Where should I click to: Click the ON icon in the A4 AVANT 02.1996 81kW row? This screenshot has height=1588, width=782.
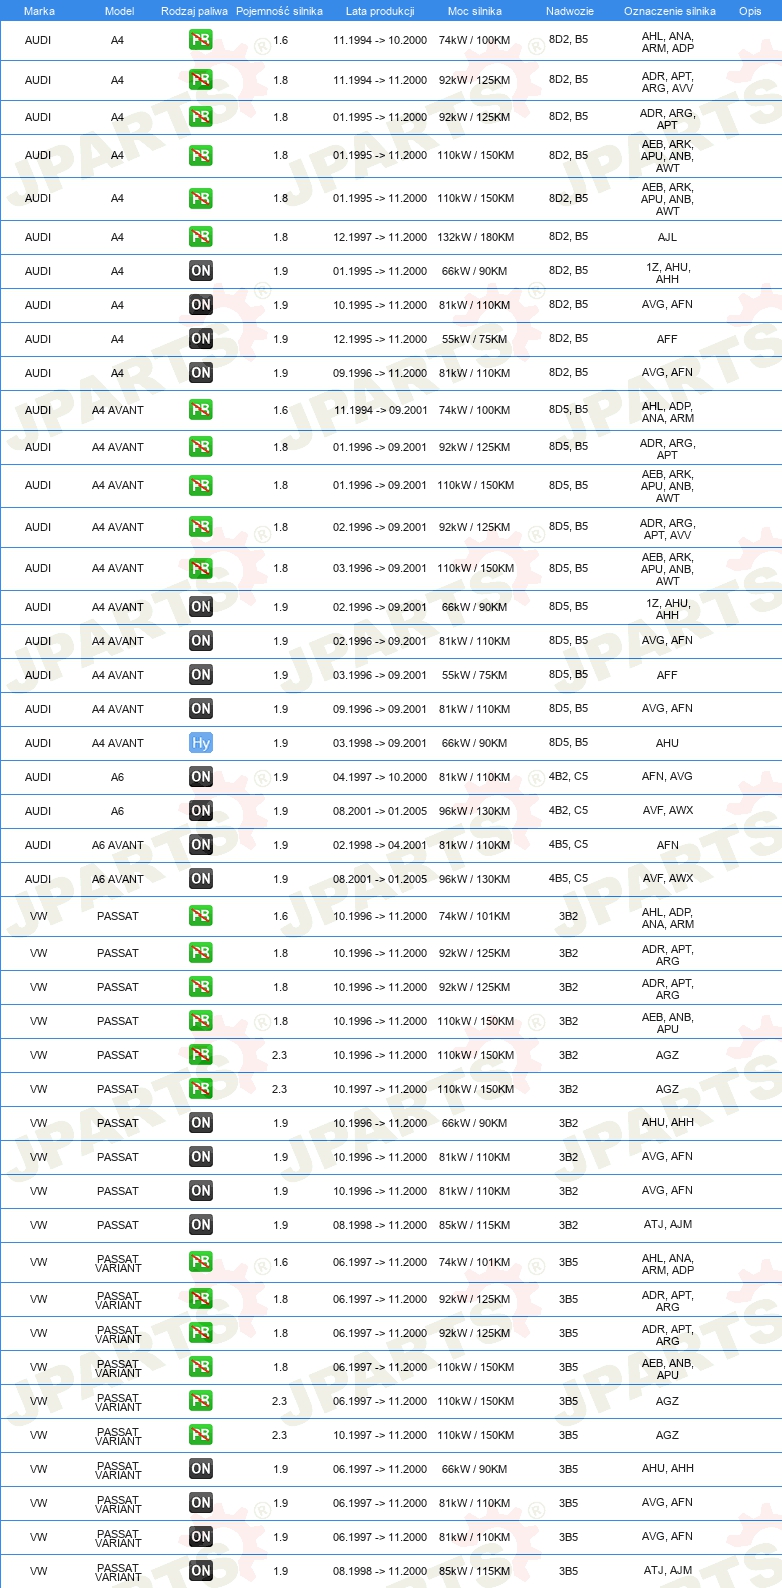(201, 641)
